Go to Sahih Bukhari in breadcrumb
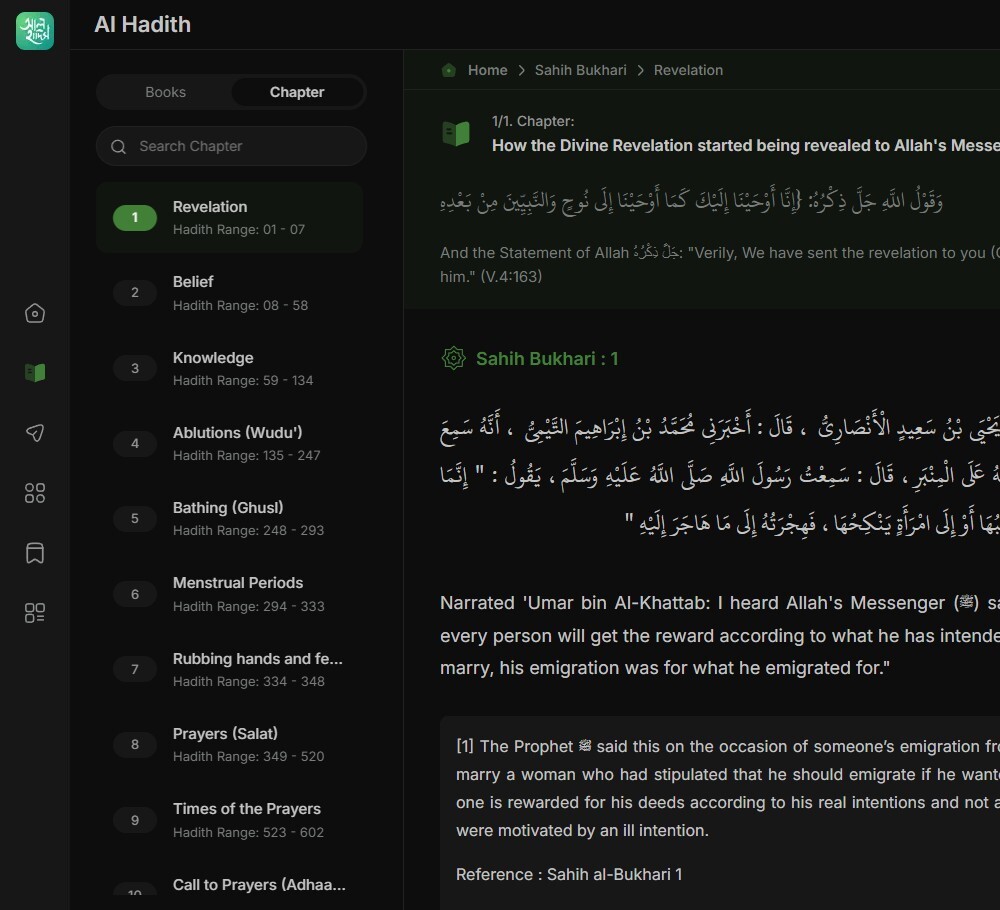The width and height of the screenshot is (1000, 910). pos(580,70)
